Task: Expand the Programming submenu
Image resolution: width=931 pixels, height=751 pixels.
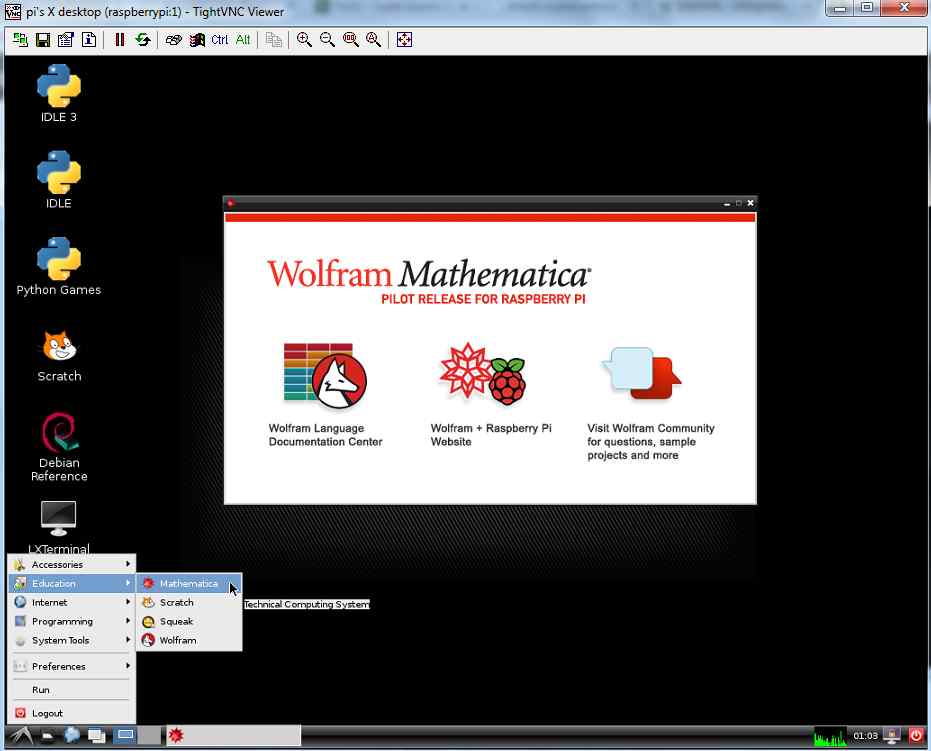Action: [72, 622]
